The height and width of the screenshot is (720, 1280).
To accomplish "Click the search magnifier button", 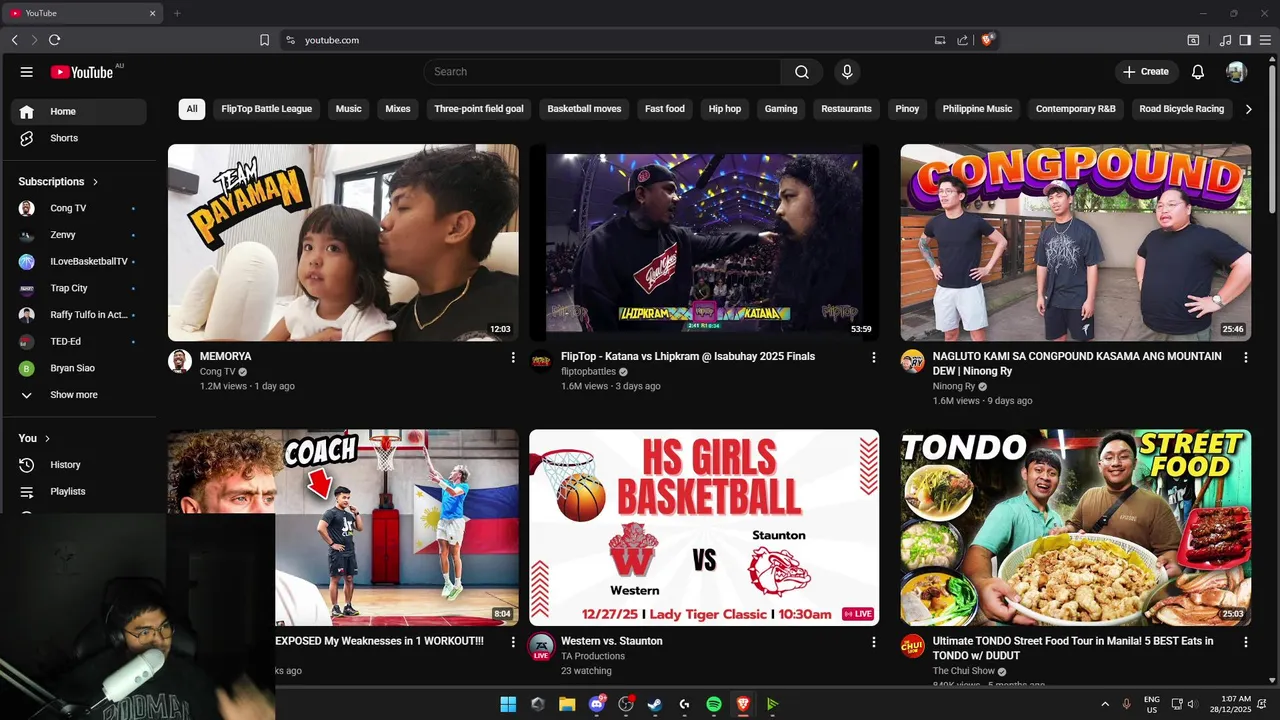I will click(802, 72).
